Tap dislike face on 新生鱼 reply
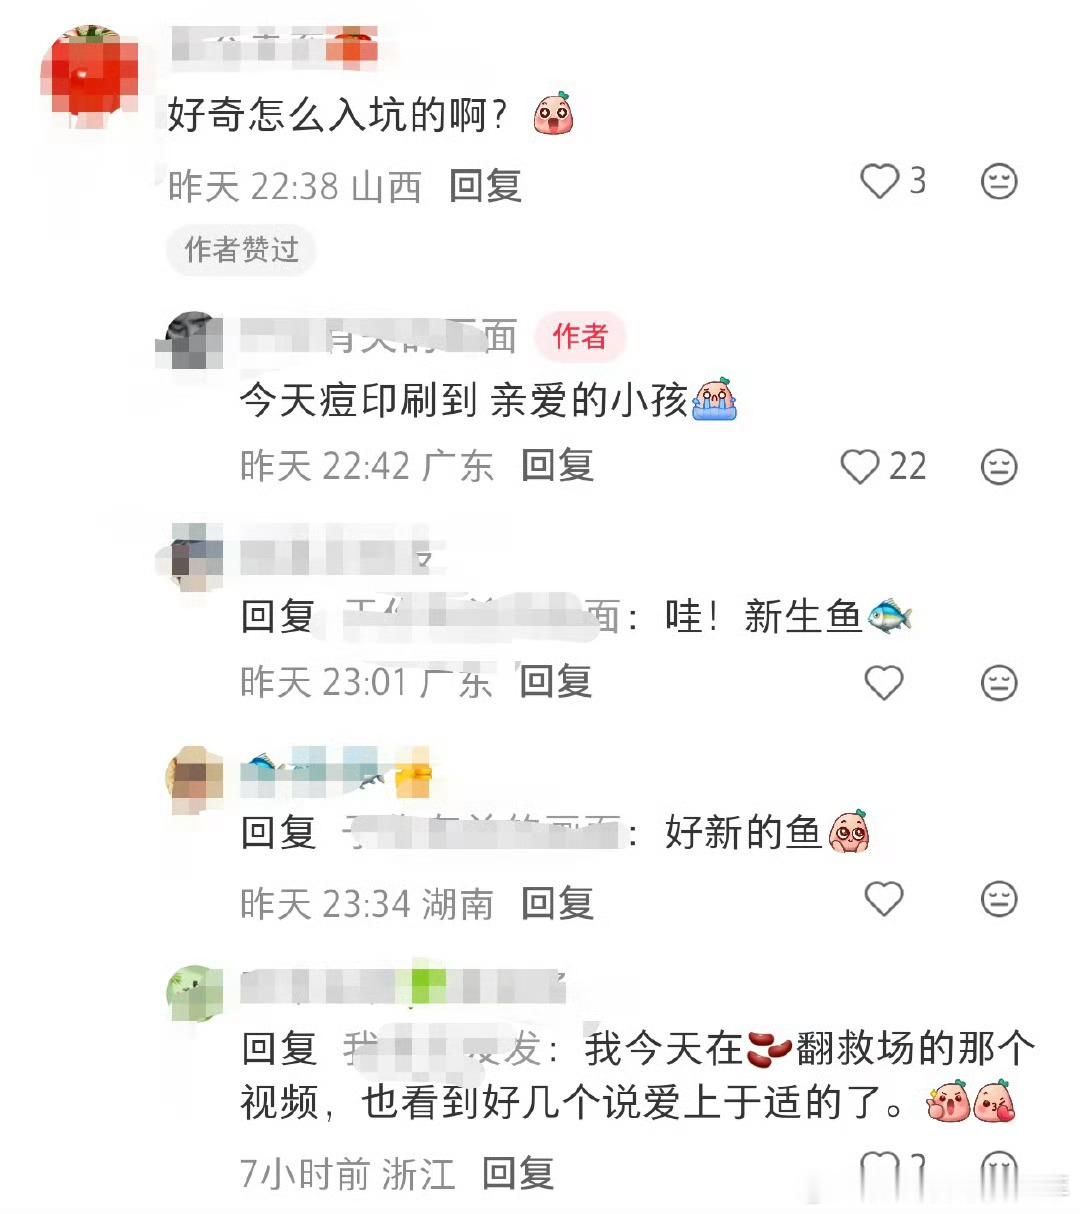The image size is (1080, 1214). tap(998, 683)
